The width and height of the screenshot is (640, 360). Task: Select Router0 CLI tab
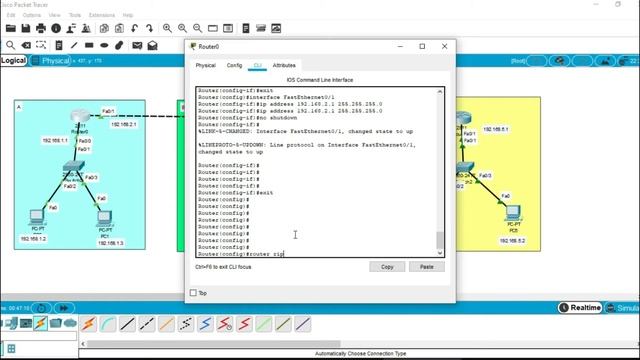click(258, 65)
